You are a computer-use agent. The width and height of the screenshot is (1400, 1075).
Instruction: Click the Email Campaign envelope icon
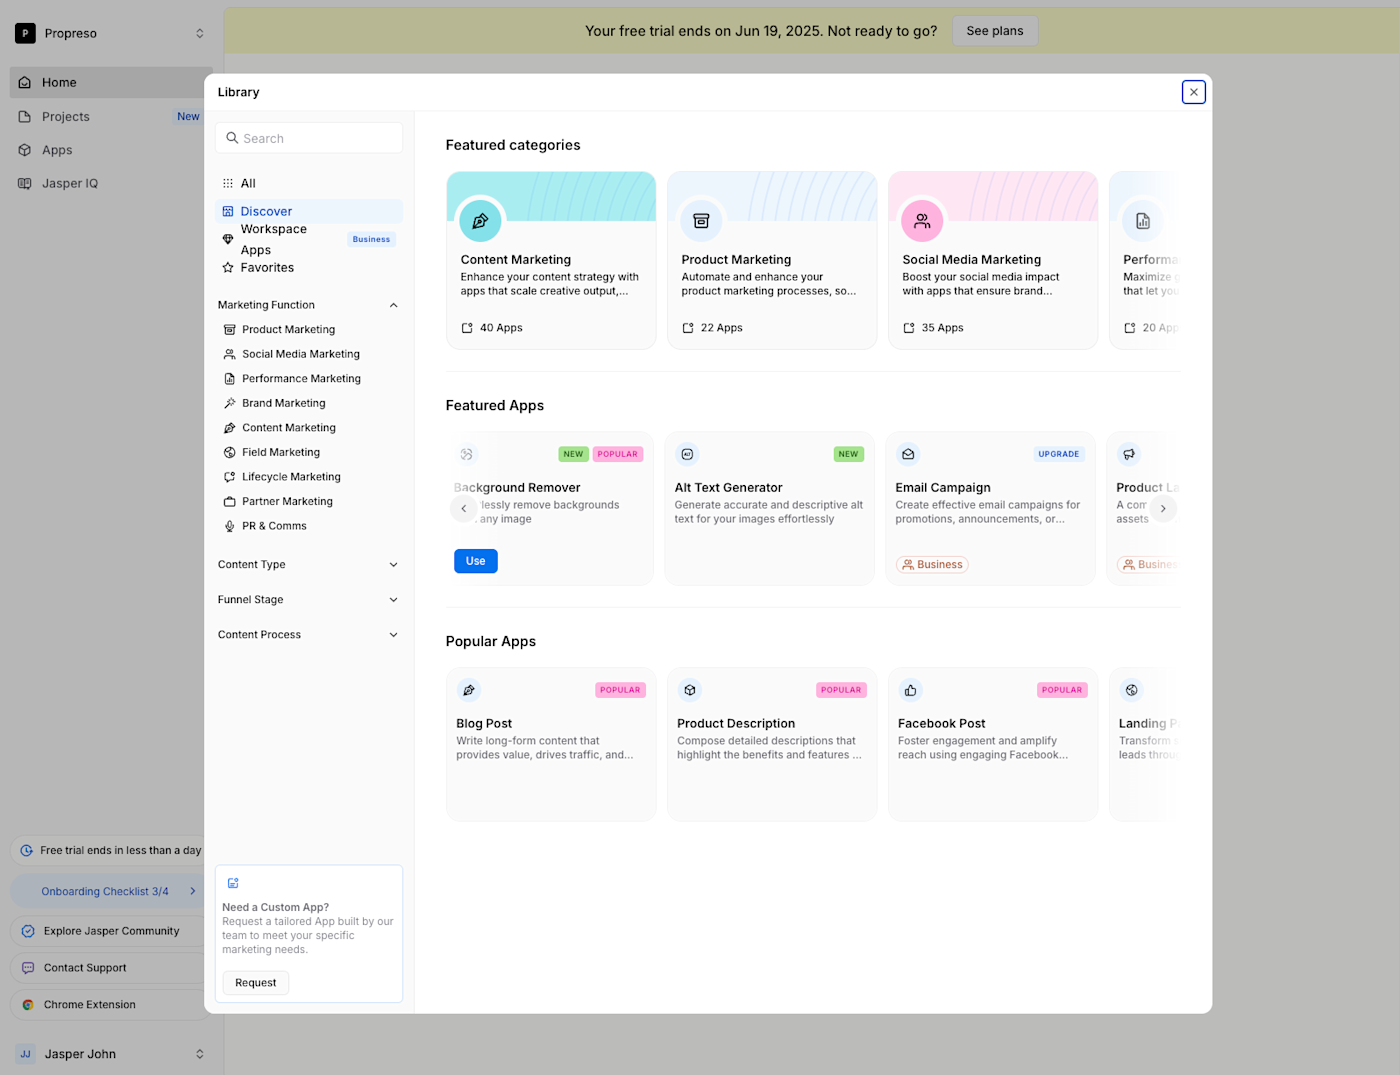pos(908,454)
